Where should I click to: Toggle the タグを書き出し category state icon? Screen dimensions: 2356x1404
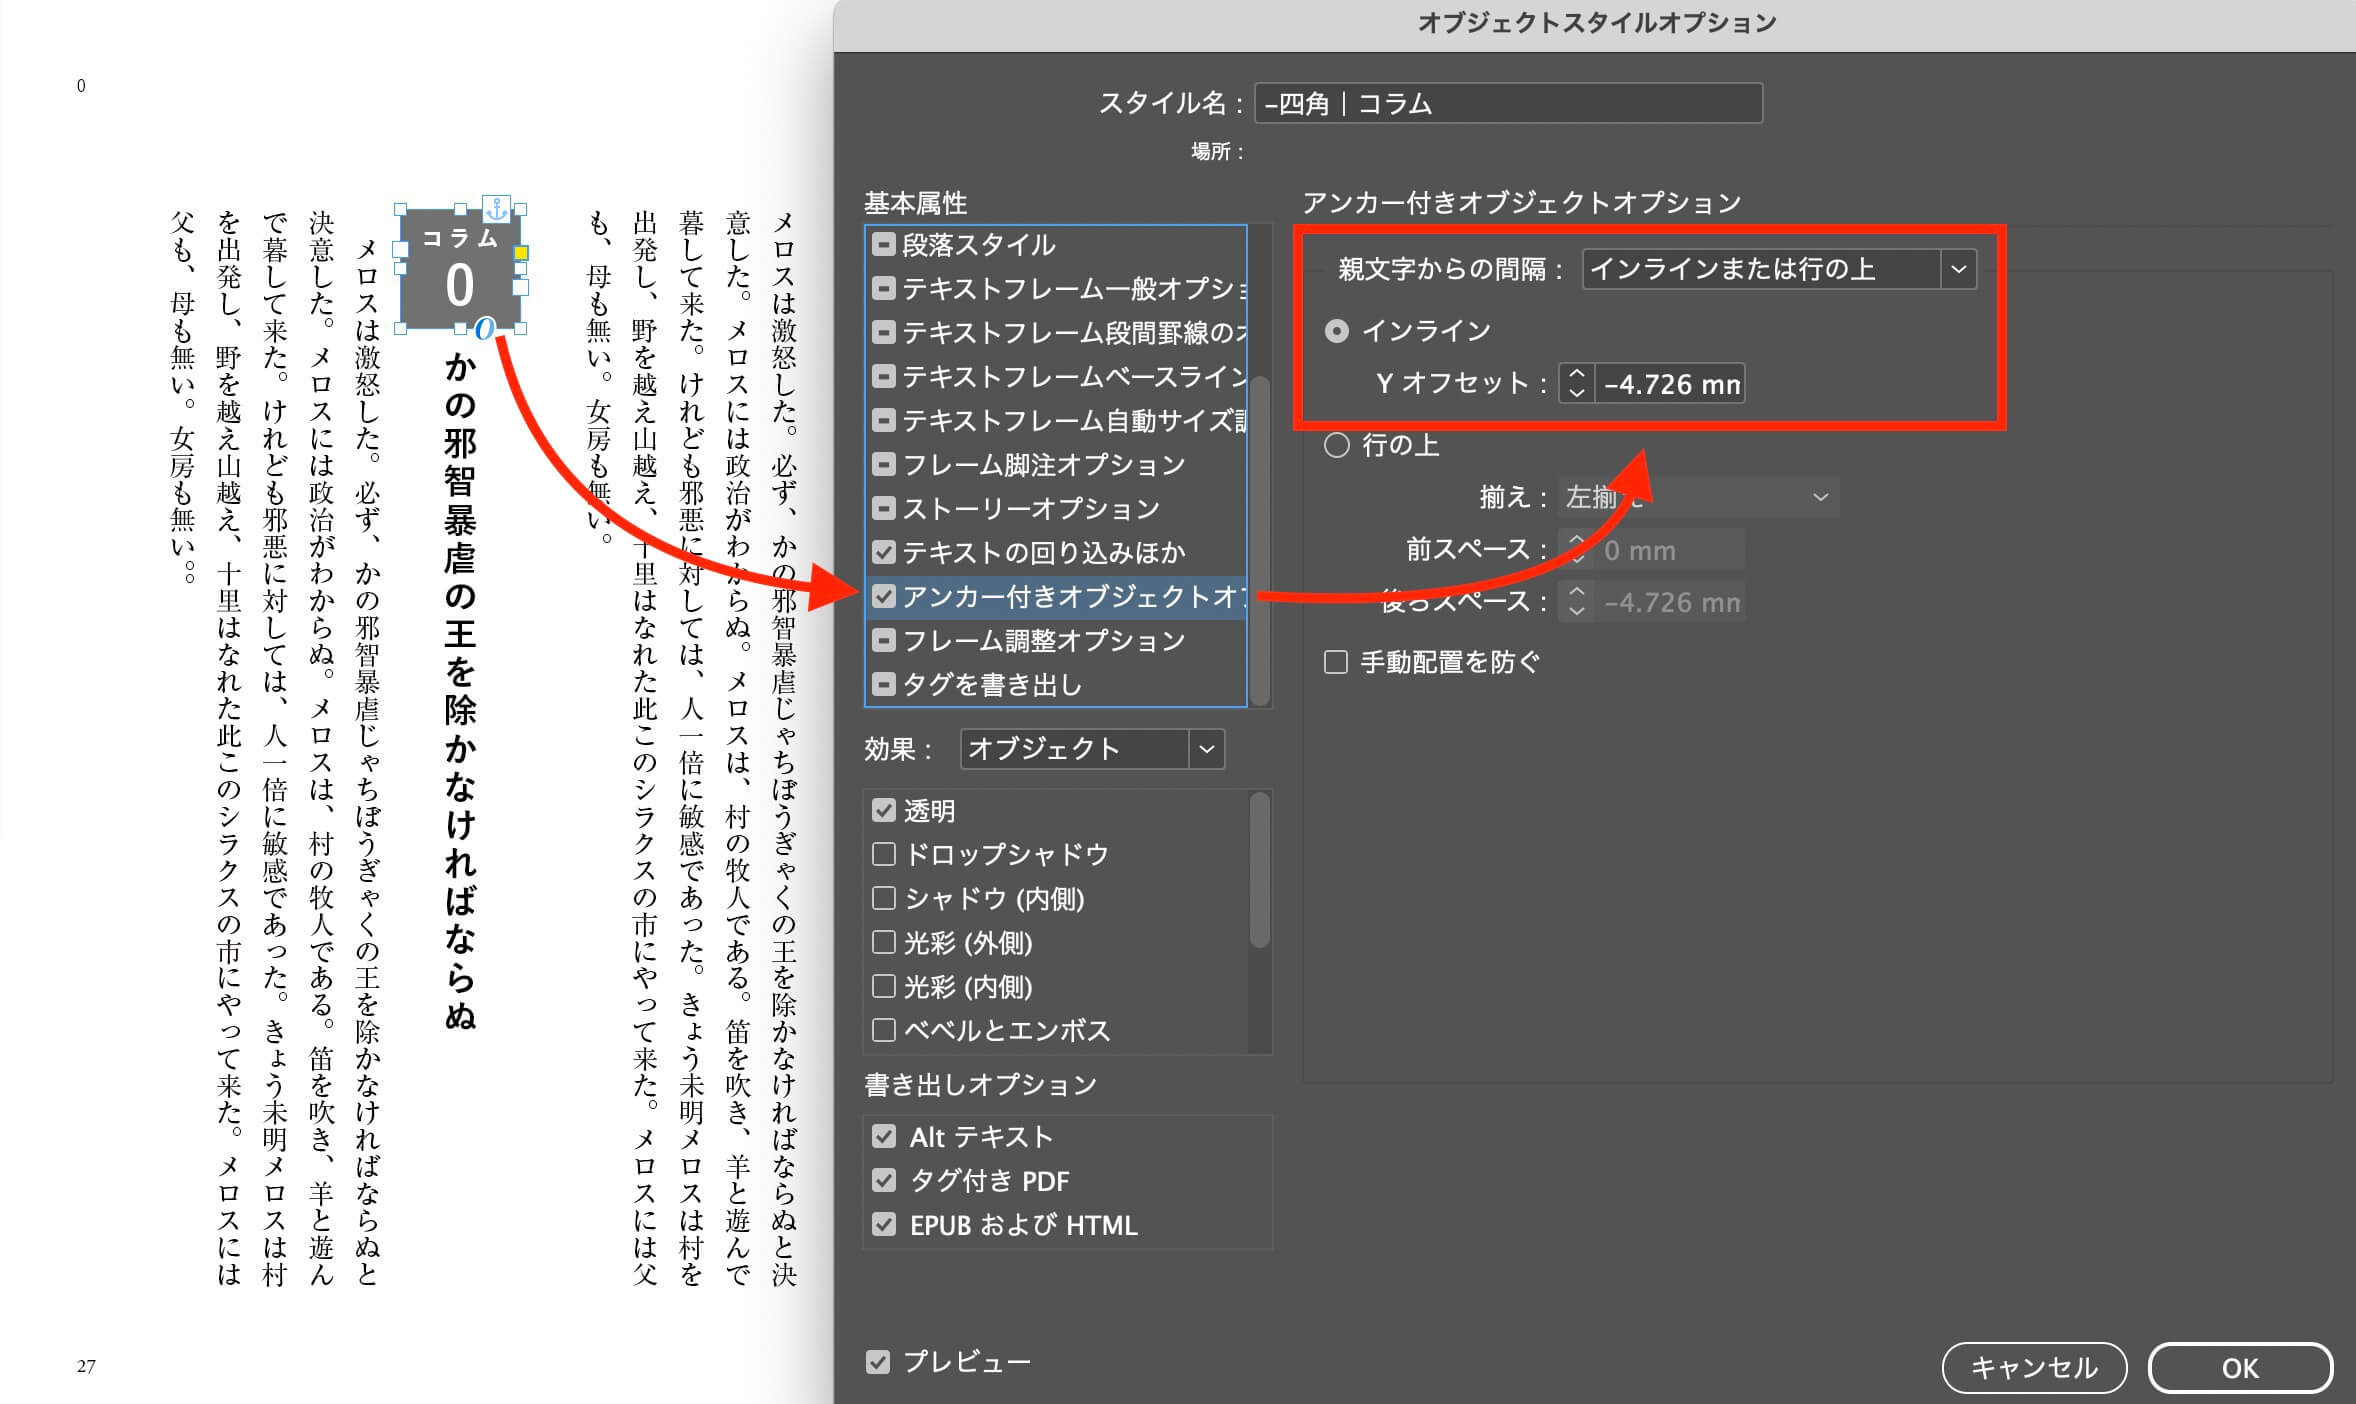pos(883,685)
